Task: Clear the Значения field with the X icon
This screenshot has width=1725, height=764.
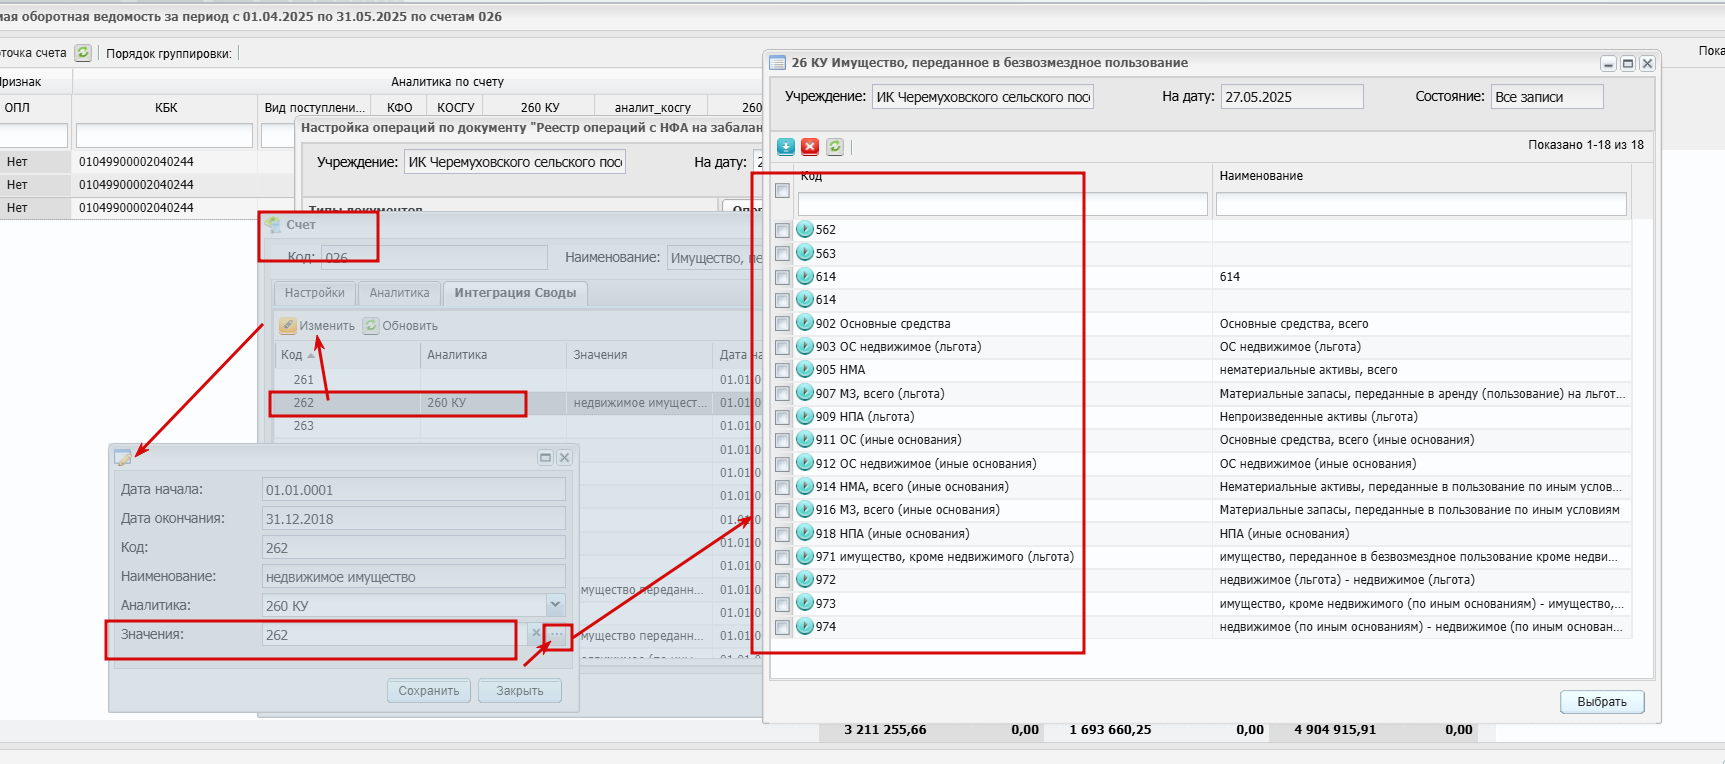Action: pyautogui.click(x=536, y=634)
